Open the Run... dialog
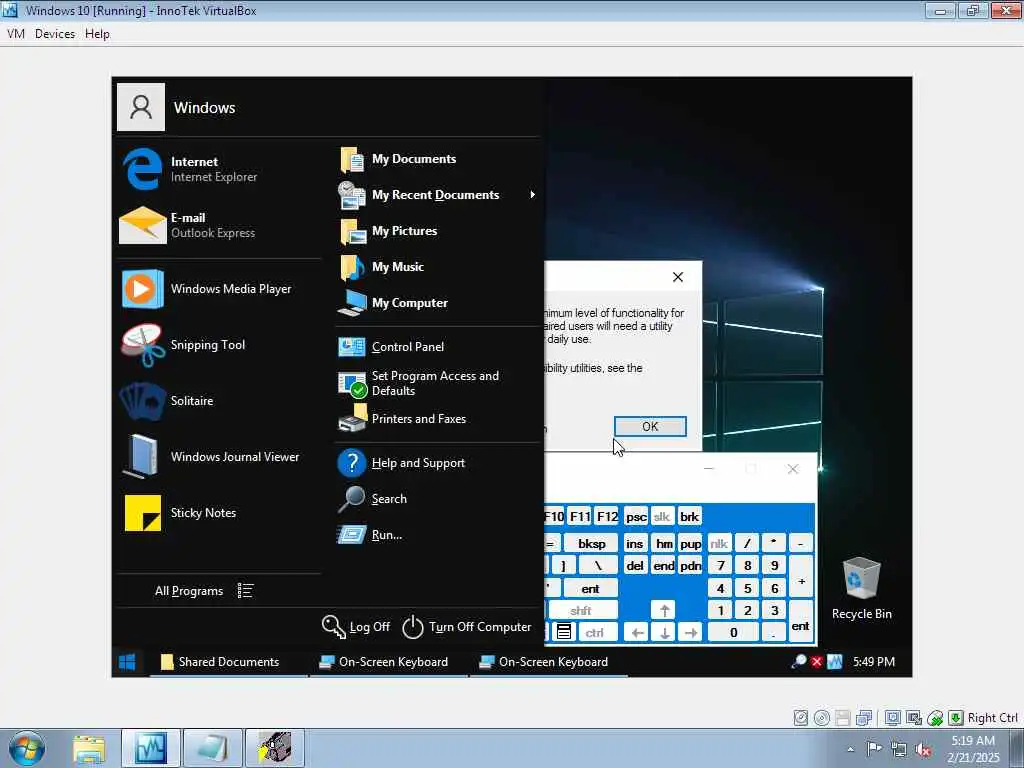1024x768 pixels. [438, 535]
